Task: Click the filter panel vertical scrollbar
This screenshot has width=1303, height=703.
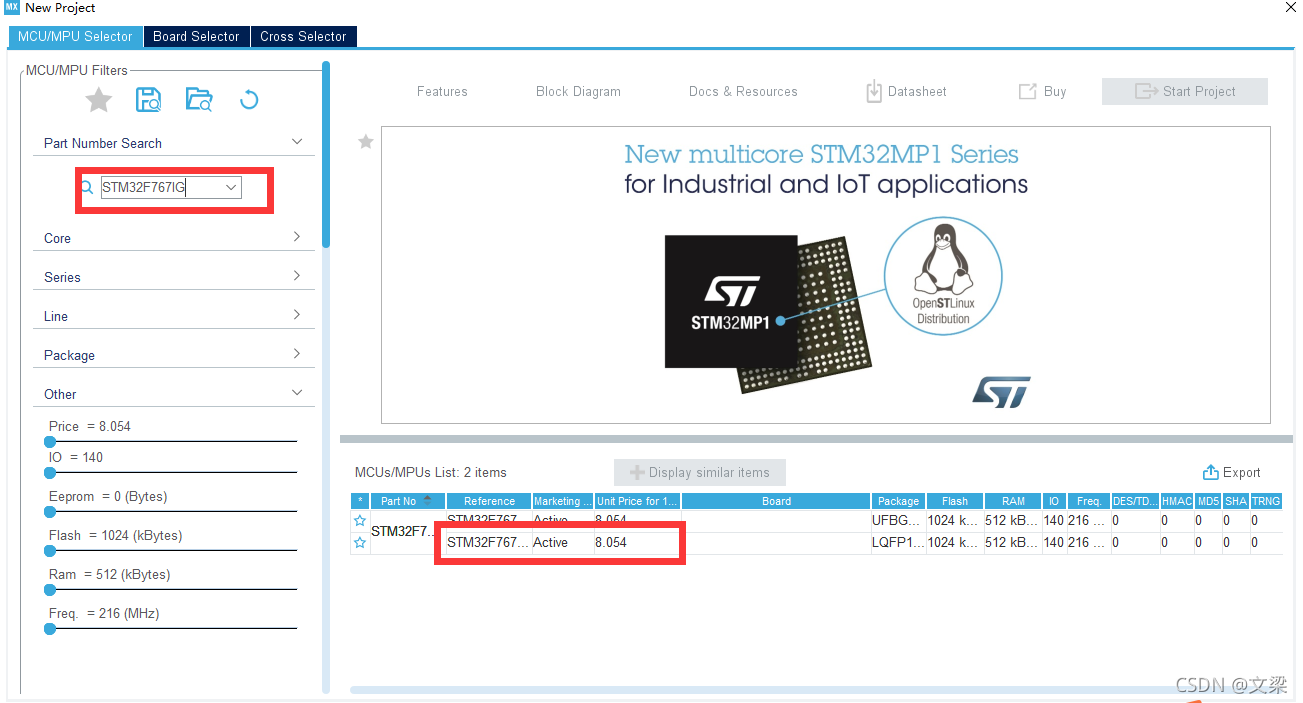Action: [326, 155]
